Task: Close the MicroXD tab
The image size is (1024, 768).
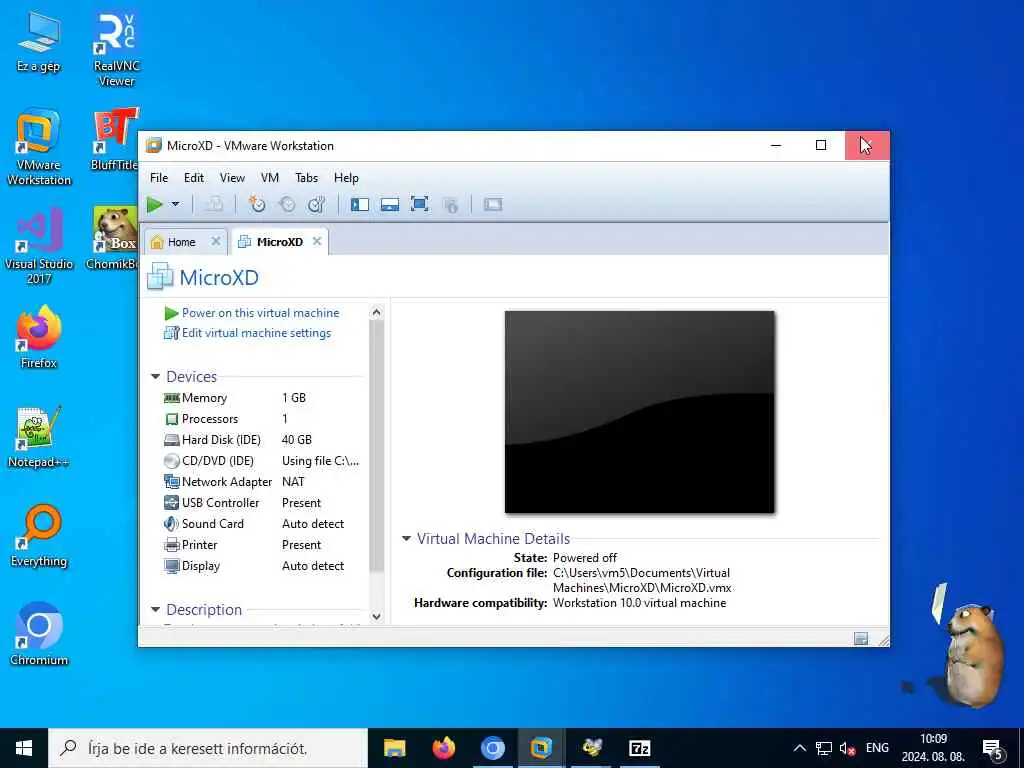Action: 317,242
